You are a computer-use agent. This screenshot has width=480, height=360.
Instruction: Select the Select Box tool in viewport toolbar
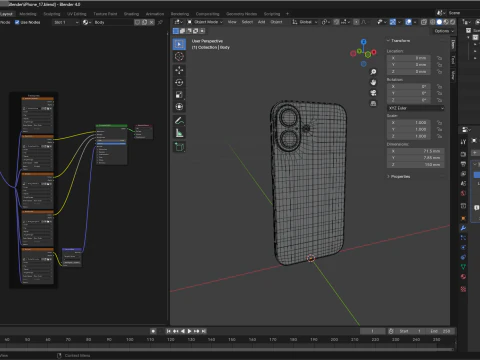coord(179,44)
